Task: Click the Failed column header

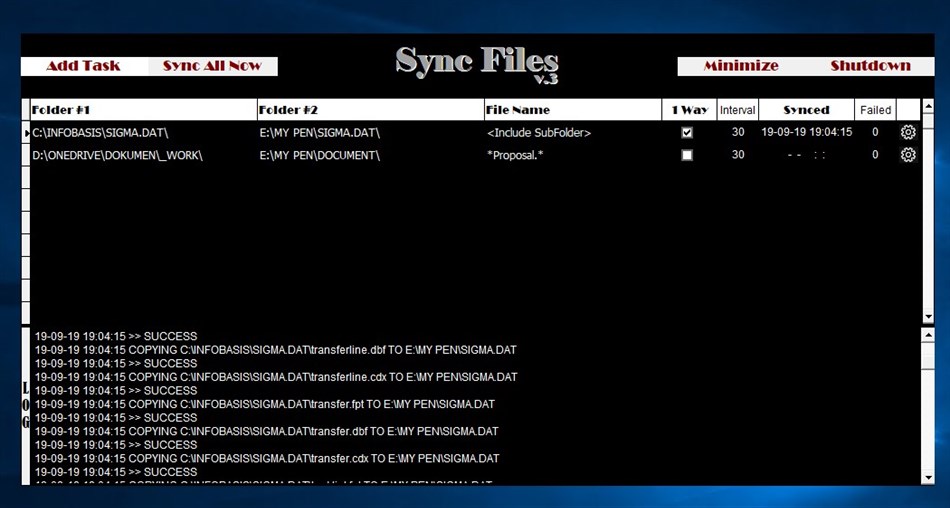Action: coord(875,110)
